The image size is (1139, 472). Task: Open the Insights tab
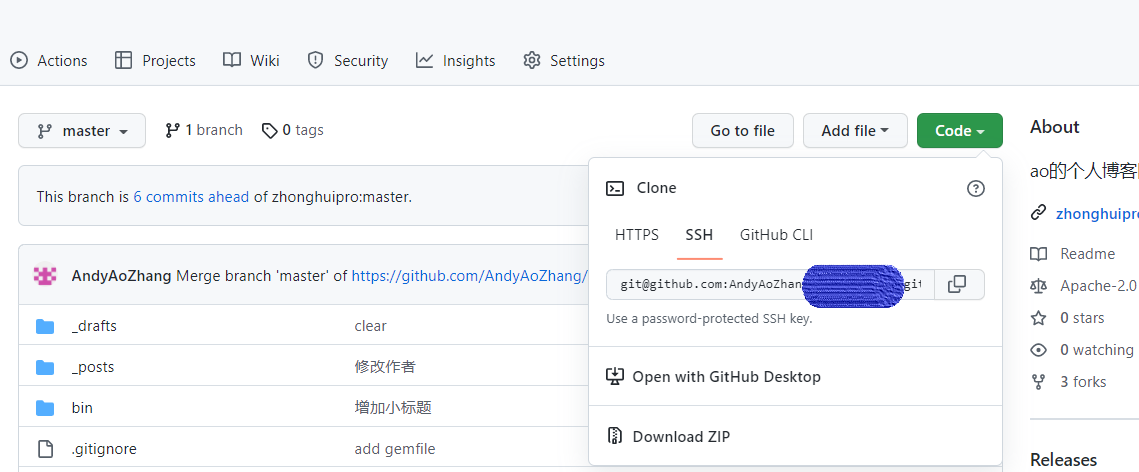(455, 60)
